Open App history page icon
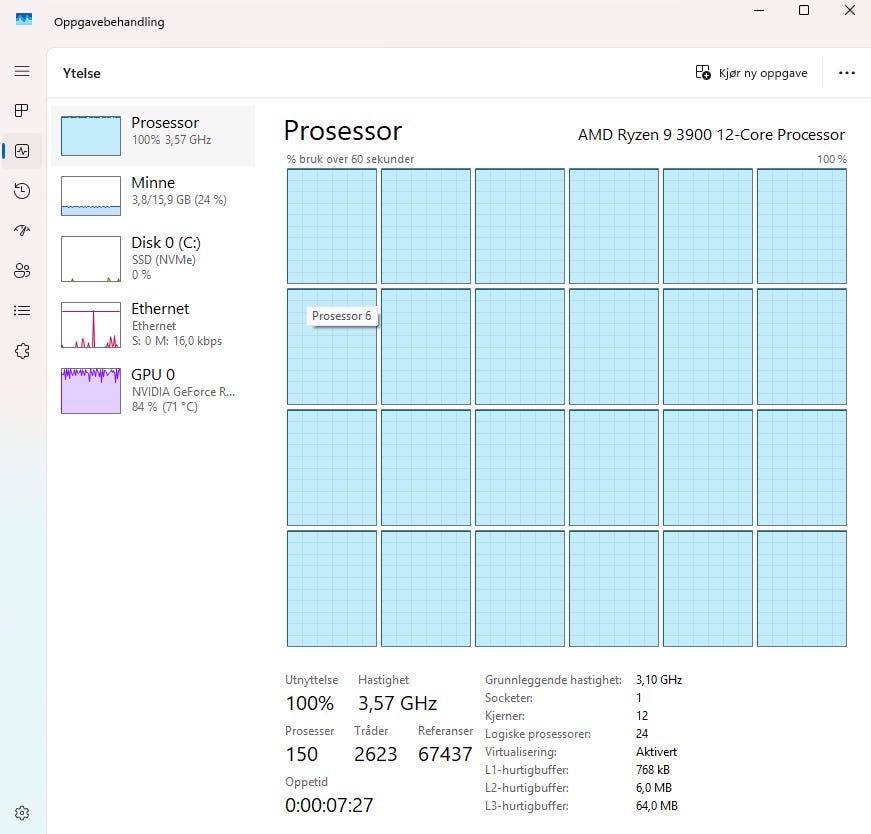 click(x=22, y=191)
